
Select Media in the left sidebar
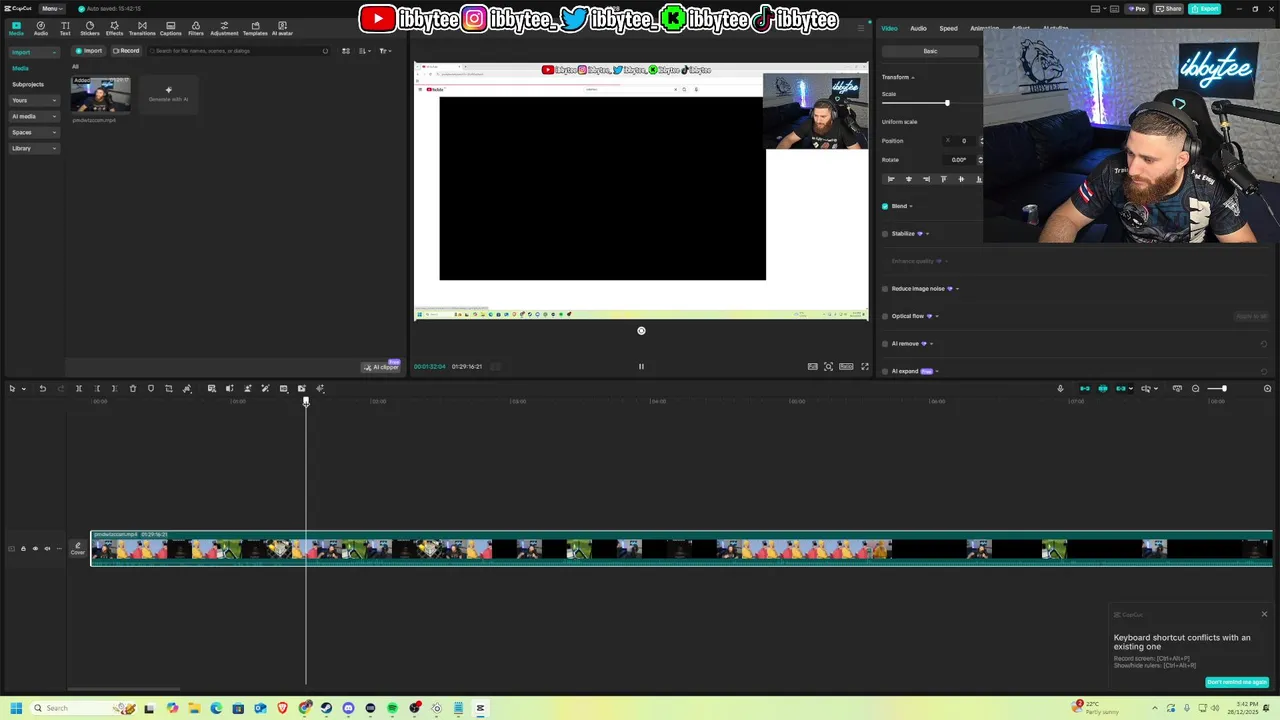[20, 68]
